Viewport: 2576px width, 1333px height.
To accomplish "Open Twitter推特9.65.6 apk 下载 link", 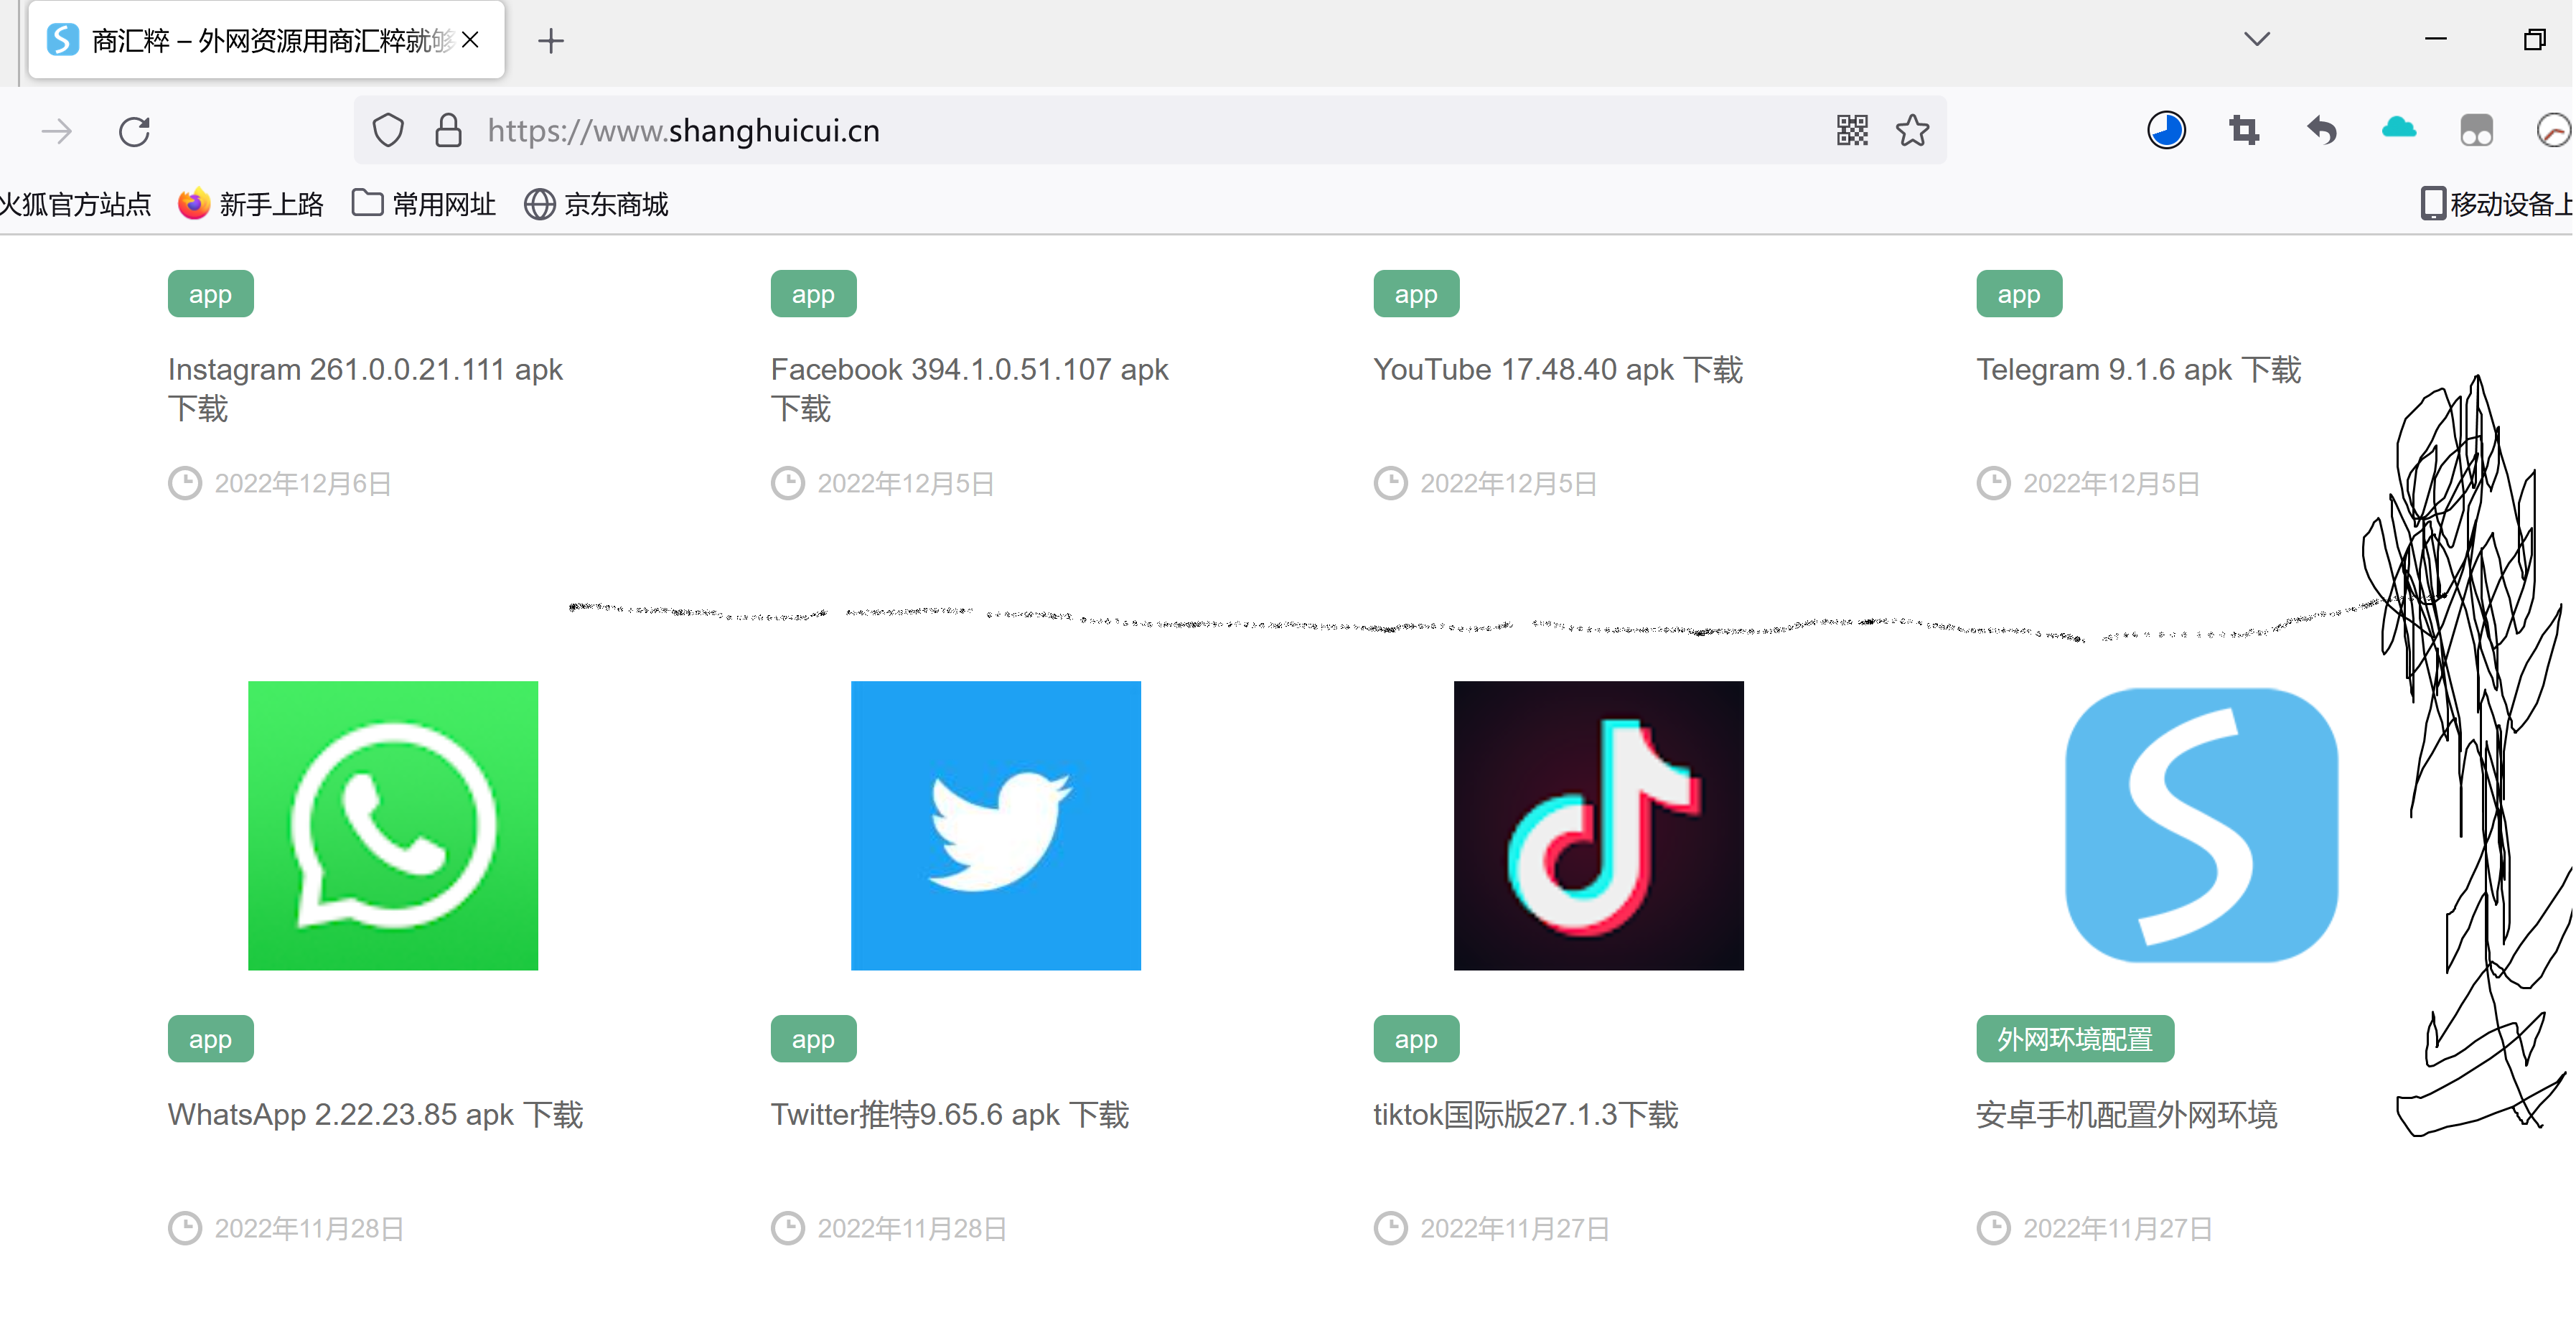I will (950, 1114).
